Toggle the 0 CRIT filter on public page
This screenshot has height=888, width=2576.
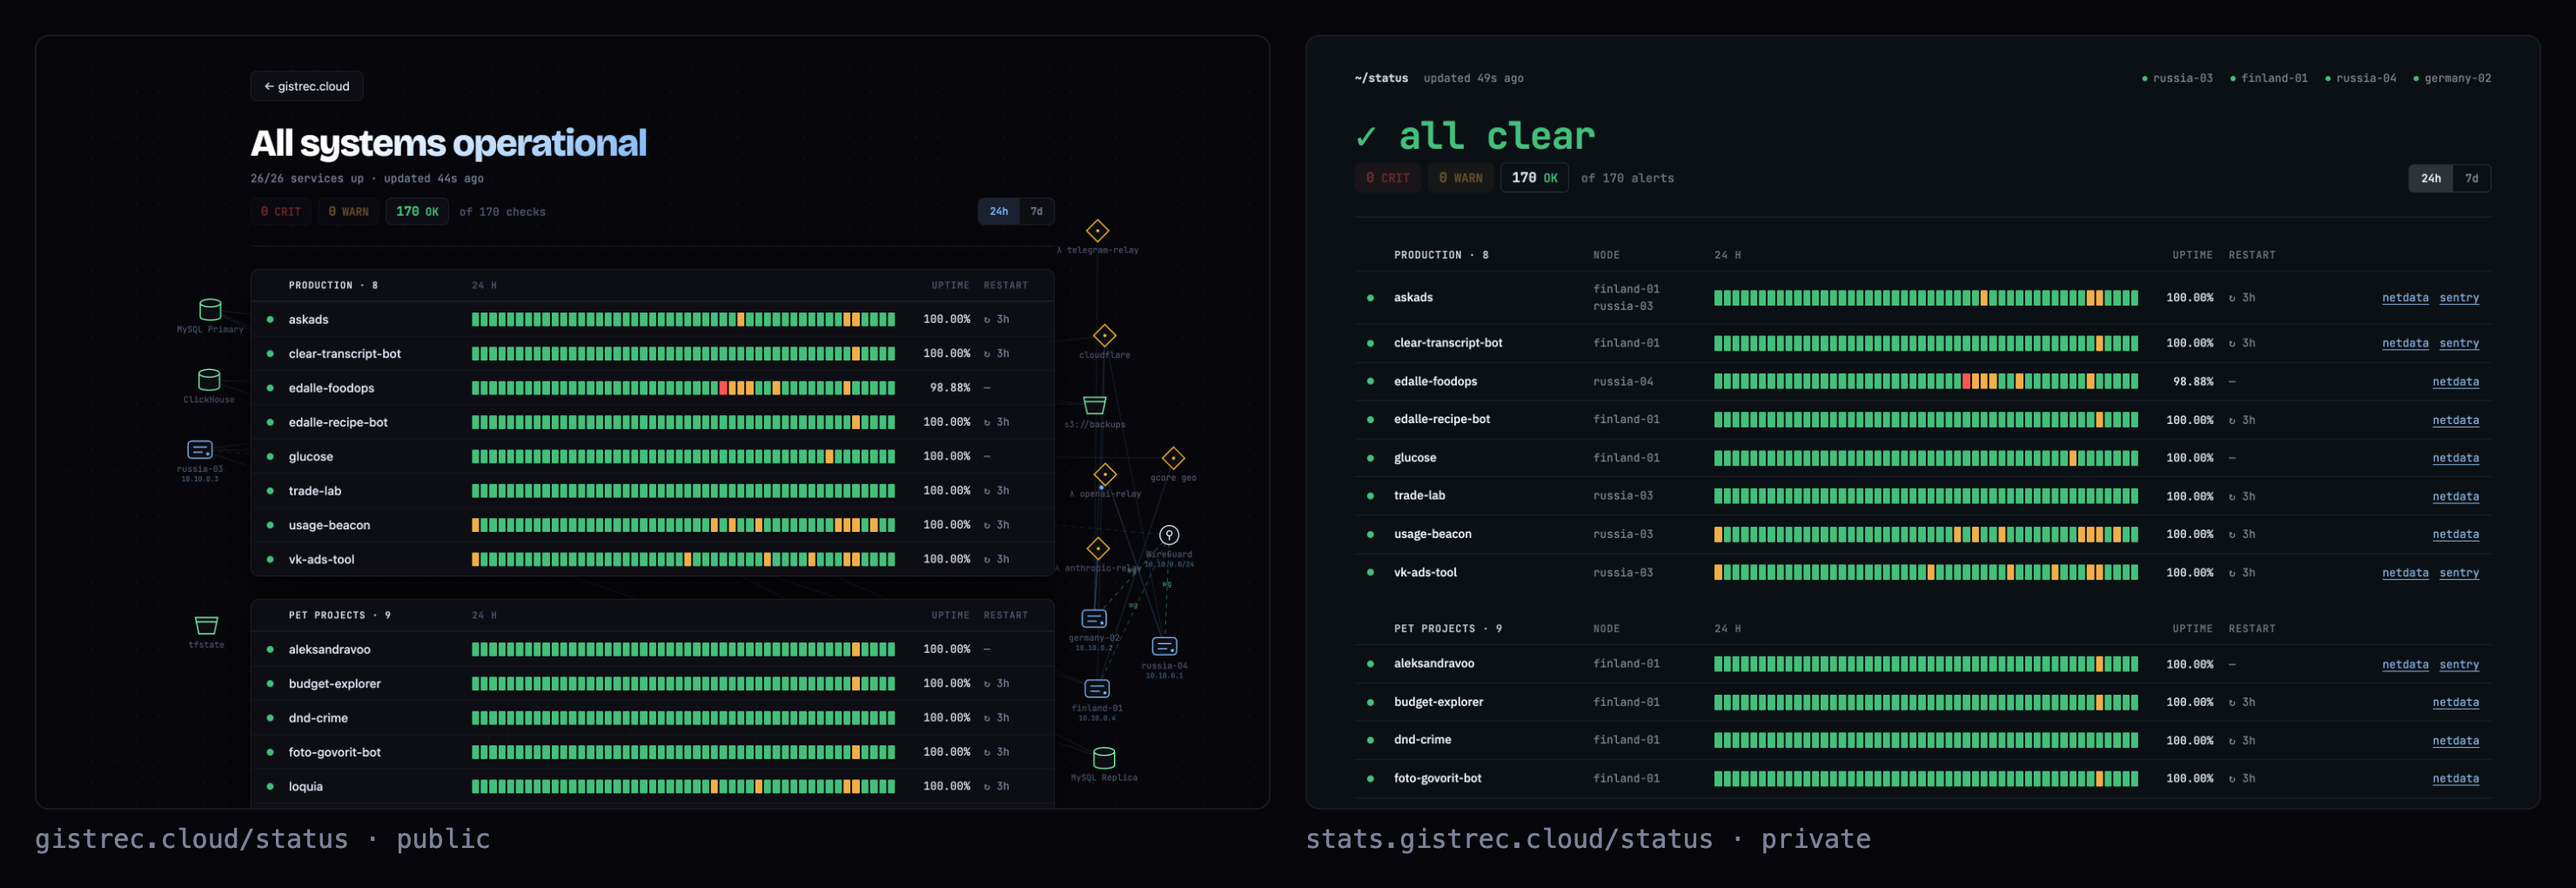[x=281, y=212]
